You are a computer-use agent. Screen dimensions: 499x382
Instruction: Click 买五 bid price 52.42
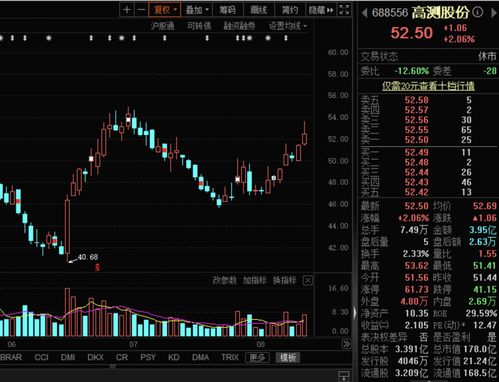pos(416,192)
